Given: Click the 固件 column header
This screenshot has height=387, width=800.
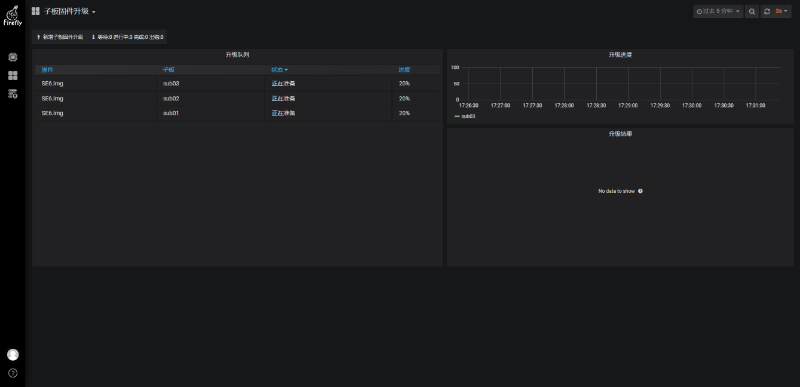Looking at the screenshot, I should [47, 69].
